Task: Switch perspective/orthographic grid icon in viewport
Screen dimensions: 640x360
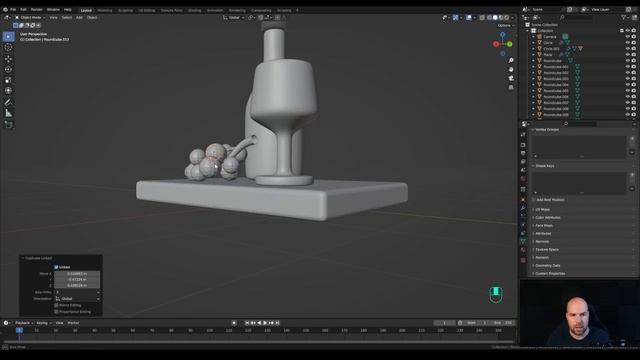Action: (x=511, y=87)
